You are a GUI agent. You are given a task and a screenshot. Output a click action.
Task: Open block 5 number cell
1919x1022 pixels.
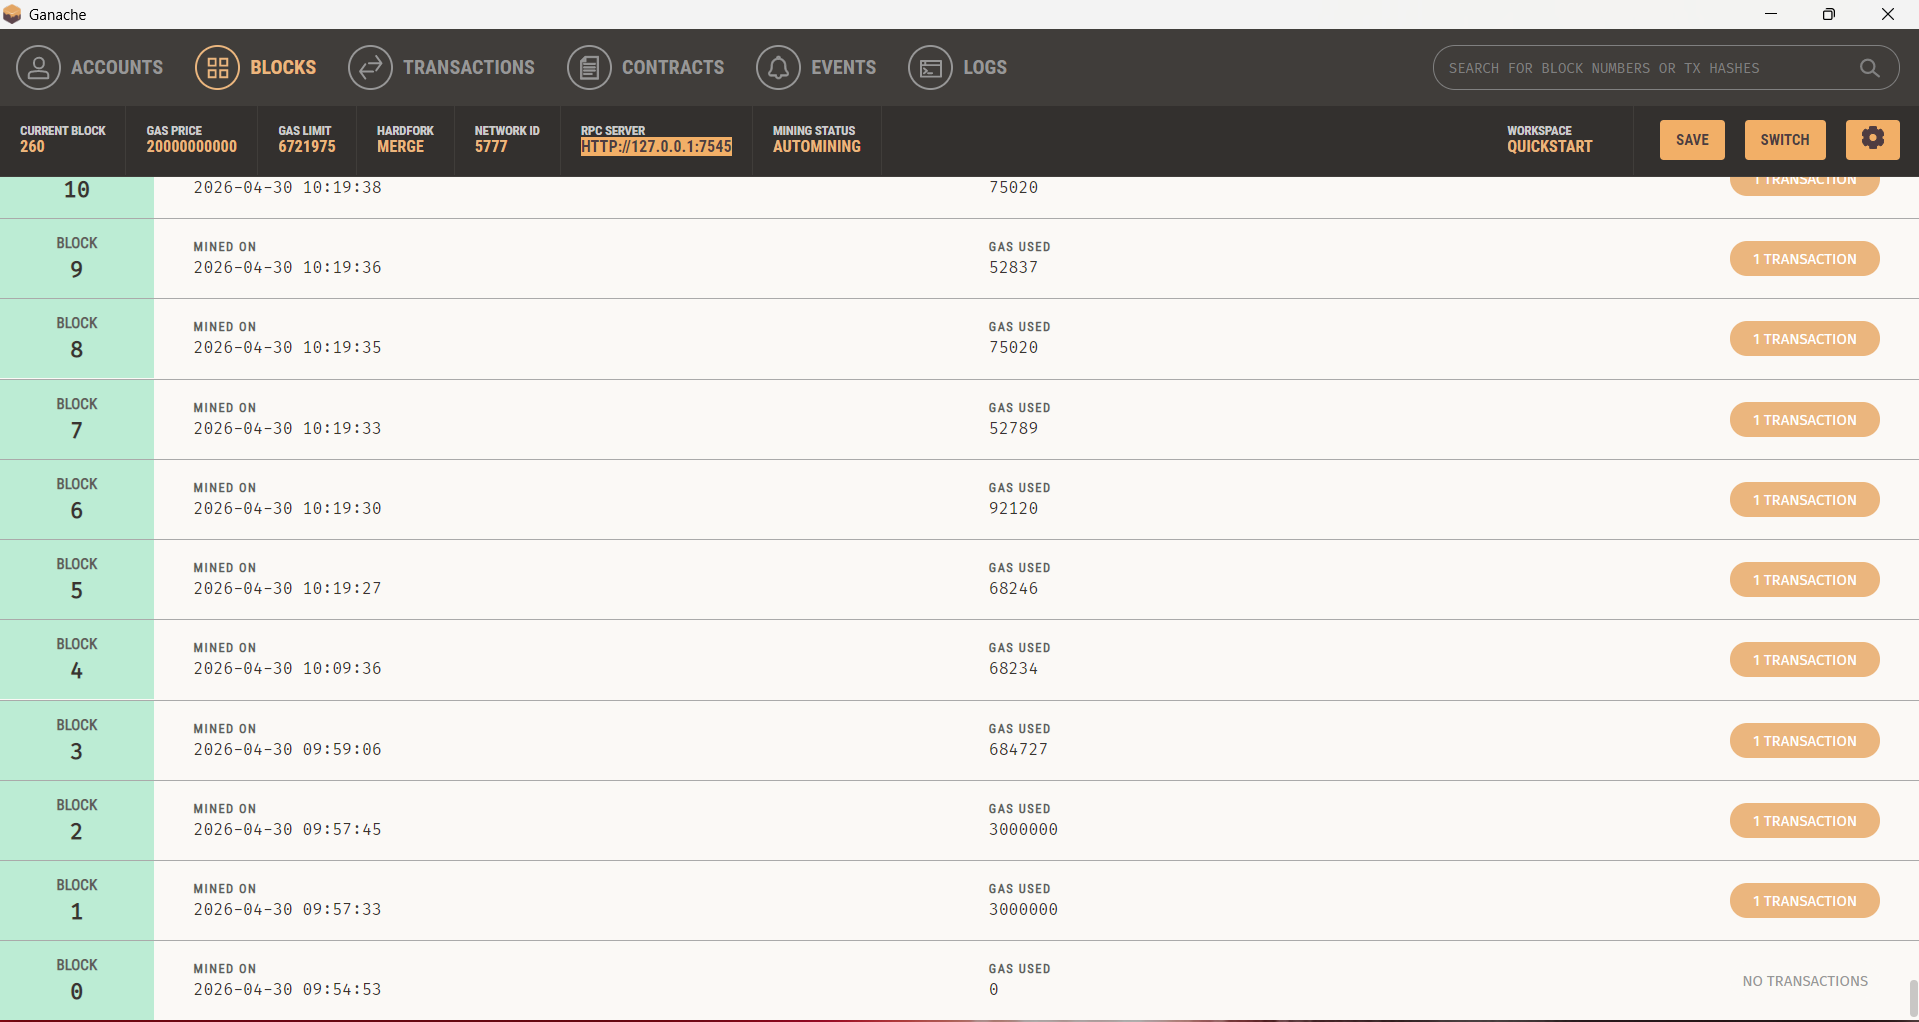click(77, 580)
